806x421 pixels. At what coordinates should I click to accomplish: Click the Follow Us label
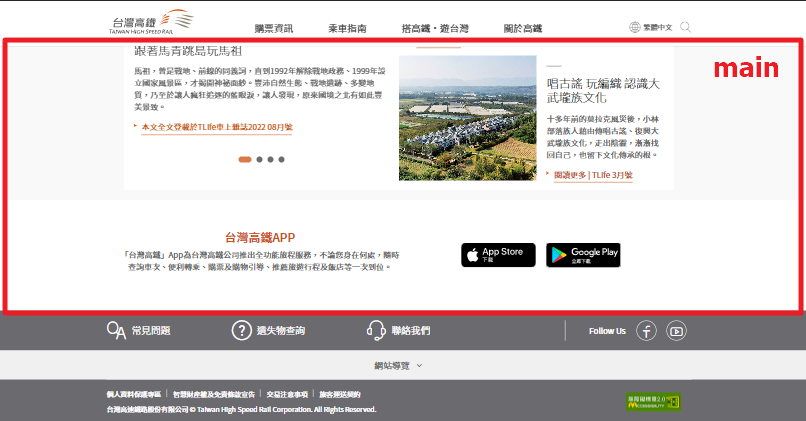[607, 331]
